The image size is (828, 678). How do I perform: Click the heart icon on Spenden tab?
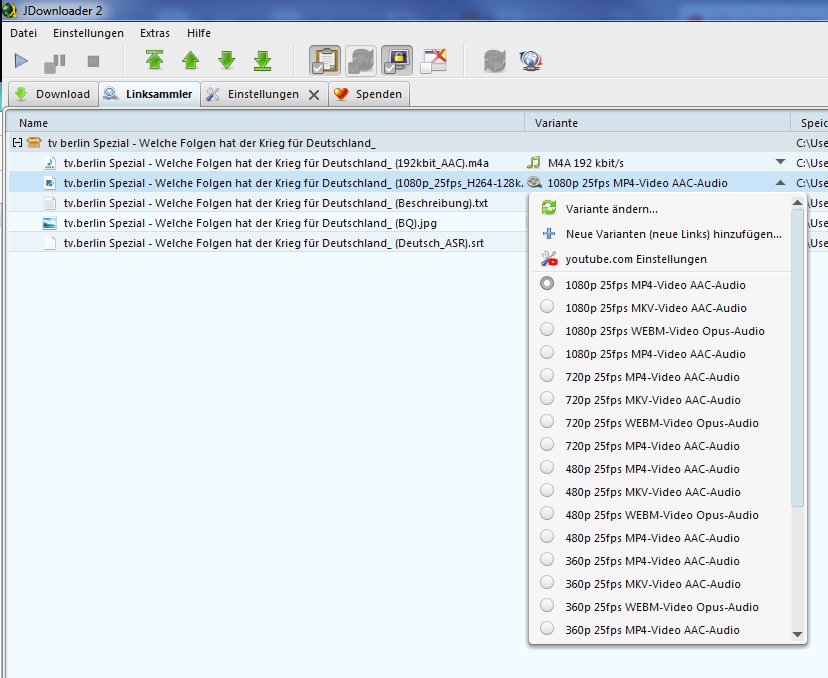point(341,94)
